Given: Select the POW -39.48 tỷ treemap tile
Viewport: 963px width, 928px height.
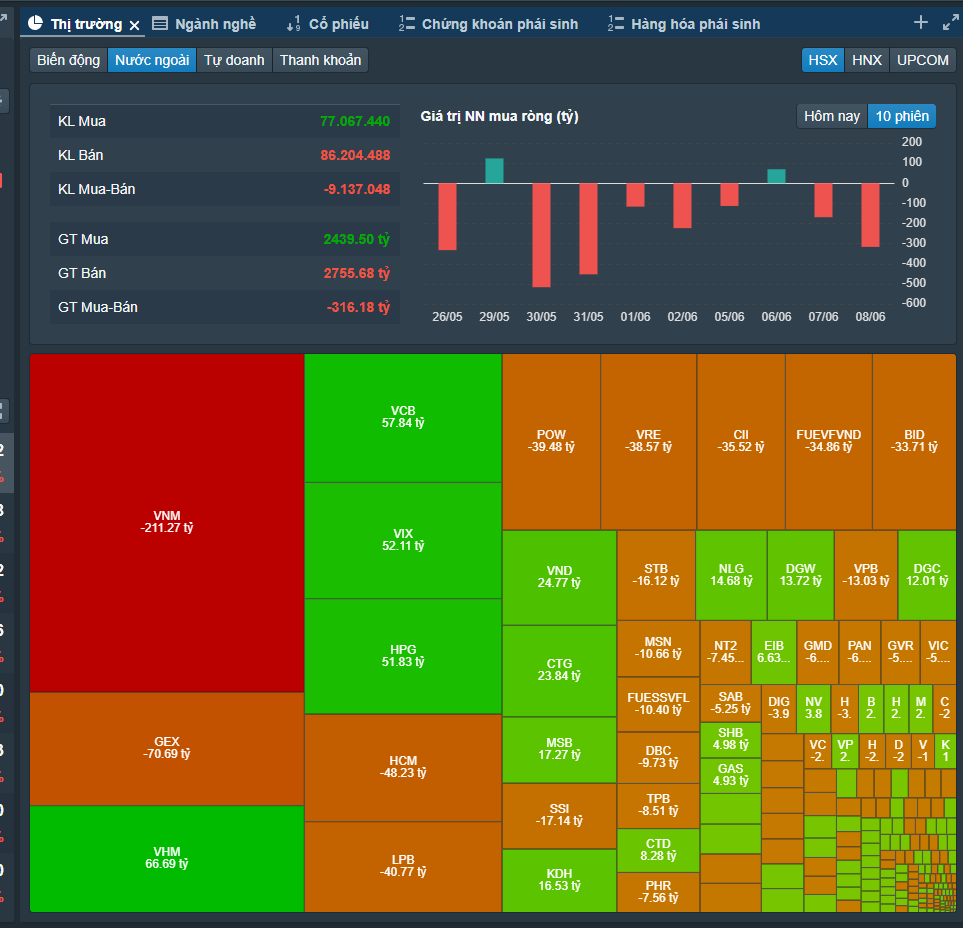Looking at the screenshot, I should coord(551,442).
